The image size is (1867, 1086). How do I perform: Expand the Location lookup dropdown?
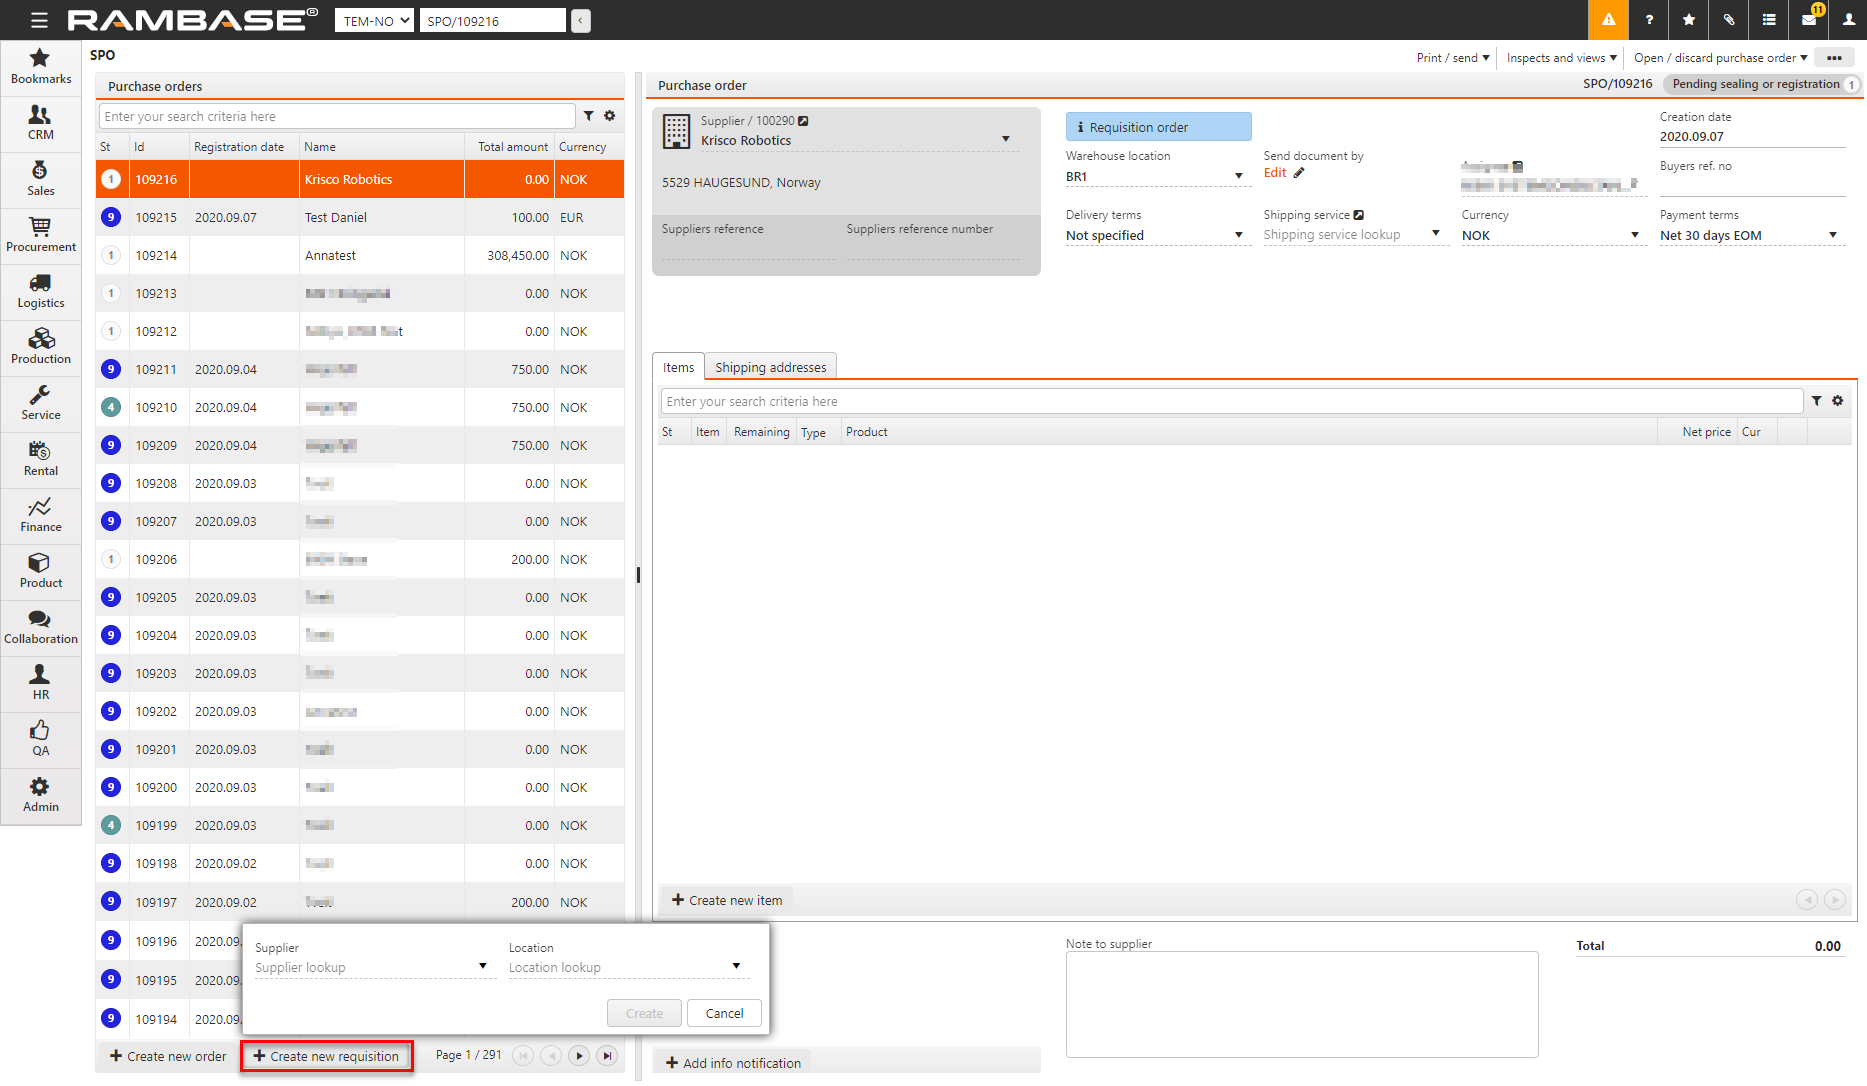click(736, 967)
